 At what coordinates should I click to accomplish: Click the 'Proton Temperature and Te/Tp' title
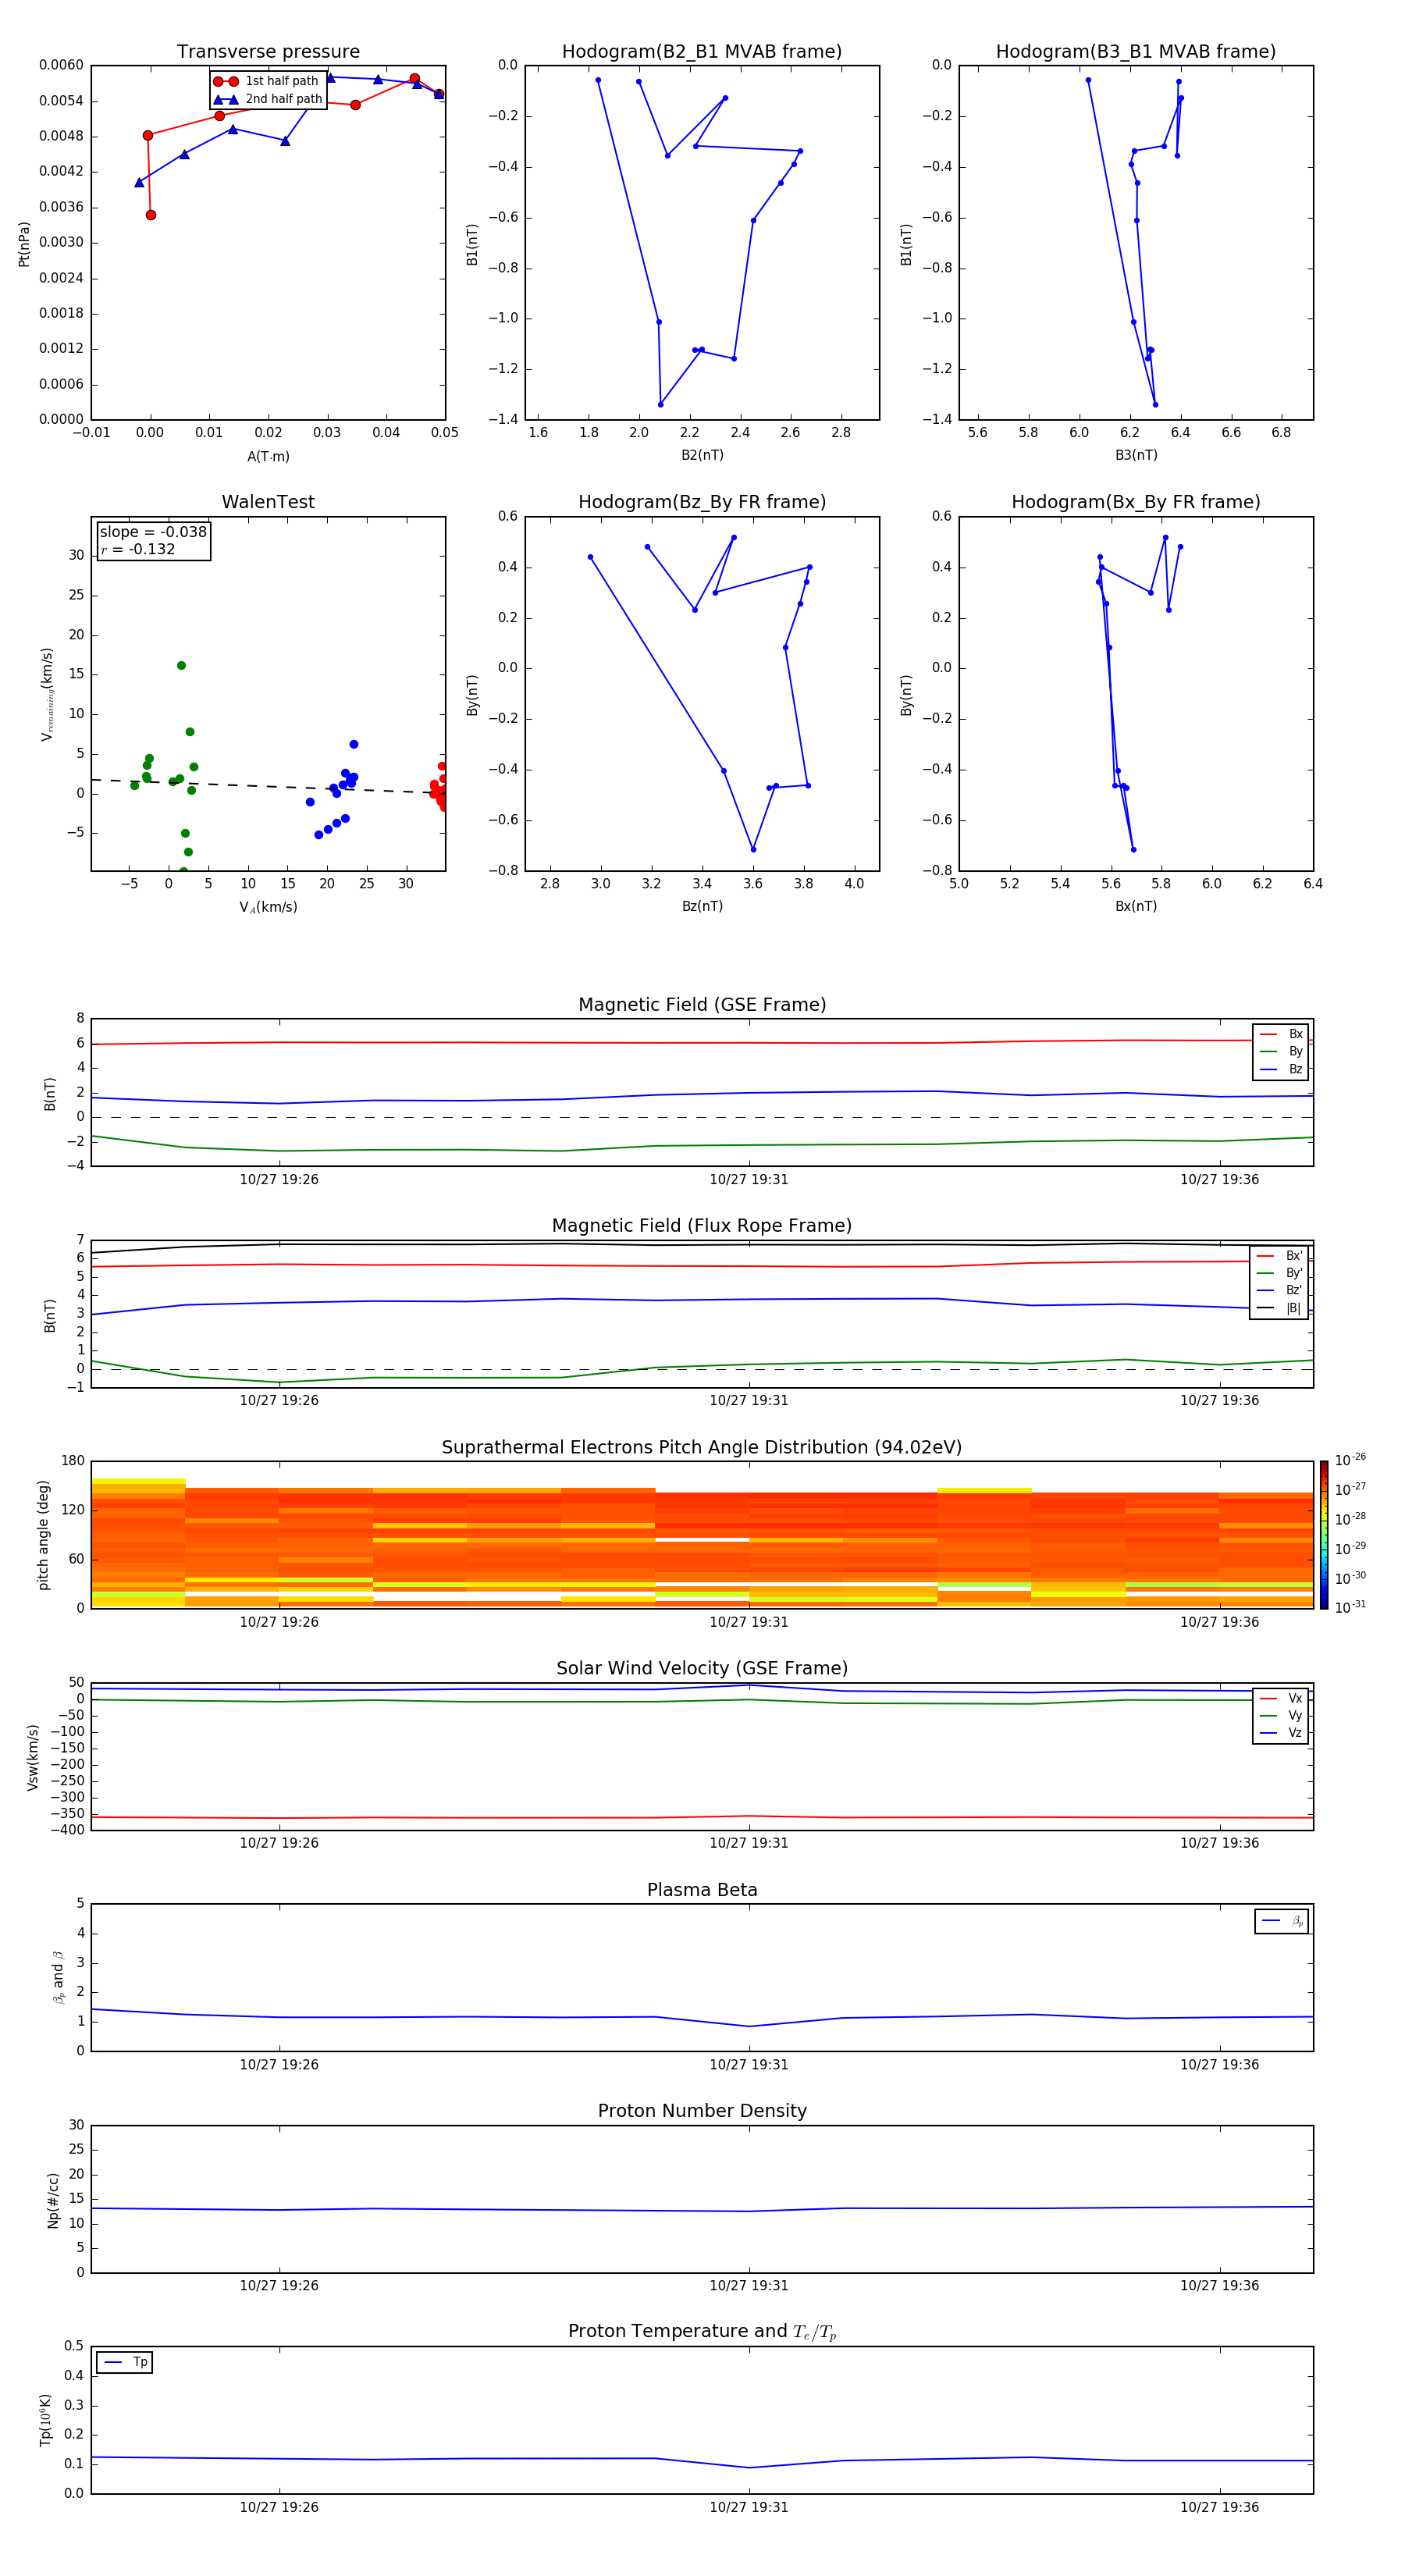click(702, 2331)
